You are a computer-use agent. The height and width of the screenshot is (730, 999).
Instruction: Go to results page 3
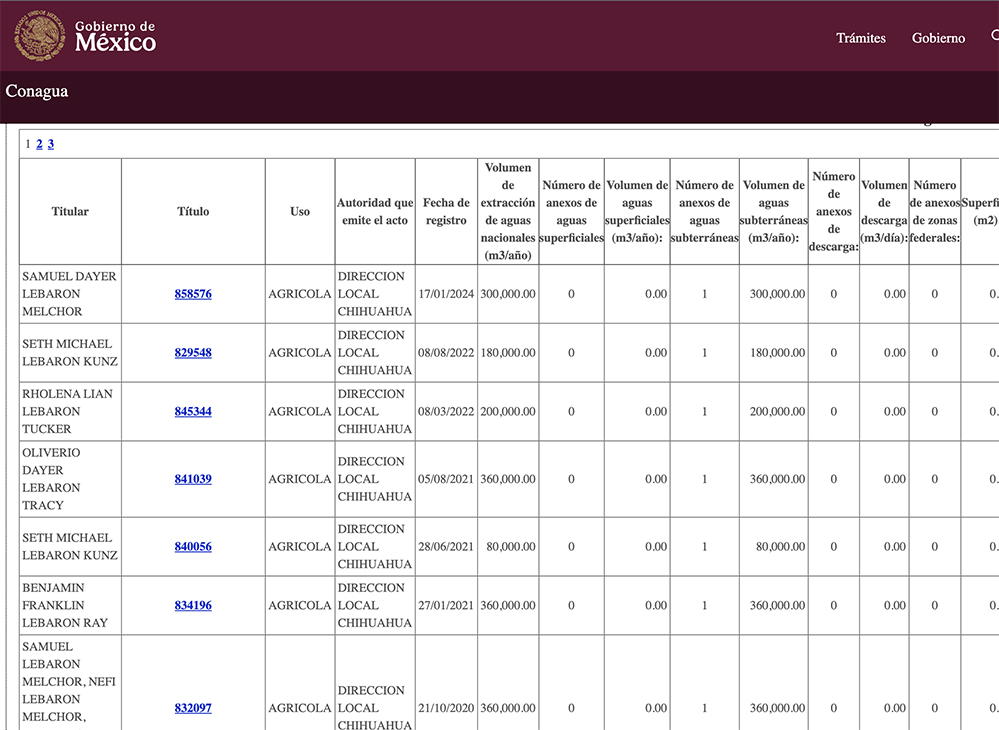pos(51,144)
